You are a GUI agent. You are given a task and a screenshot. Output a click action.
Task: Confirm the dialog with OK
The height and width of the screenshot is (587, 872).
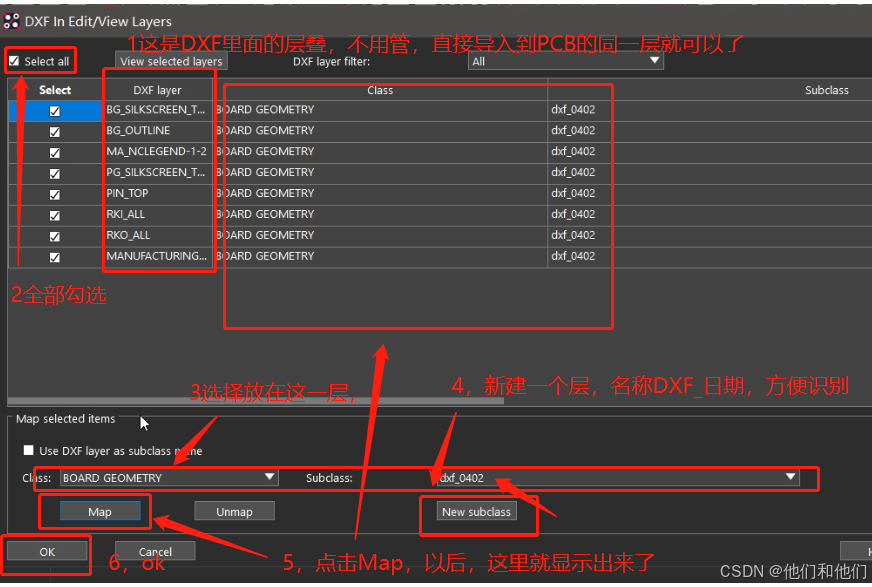[x=46, y=550]
